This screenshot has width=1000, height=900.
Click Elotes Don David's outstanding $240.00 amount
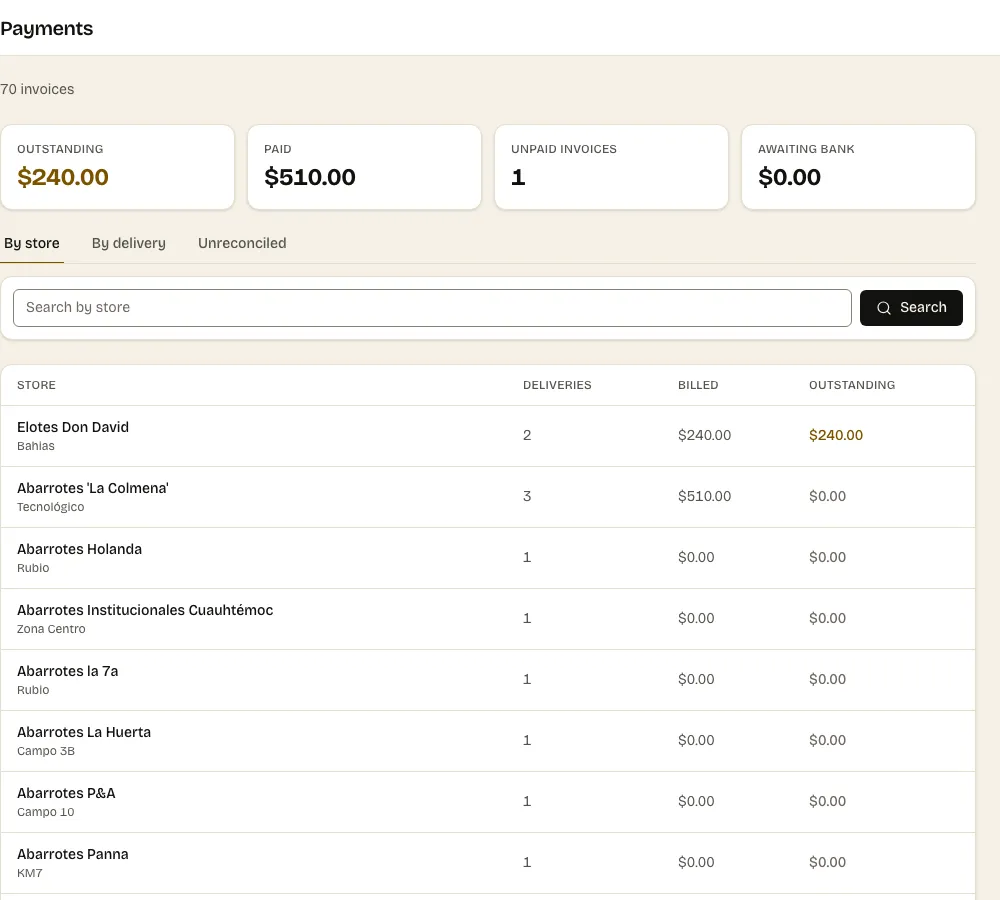pyautogui.click(x=835, y=435)
